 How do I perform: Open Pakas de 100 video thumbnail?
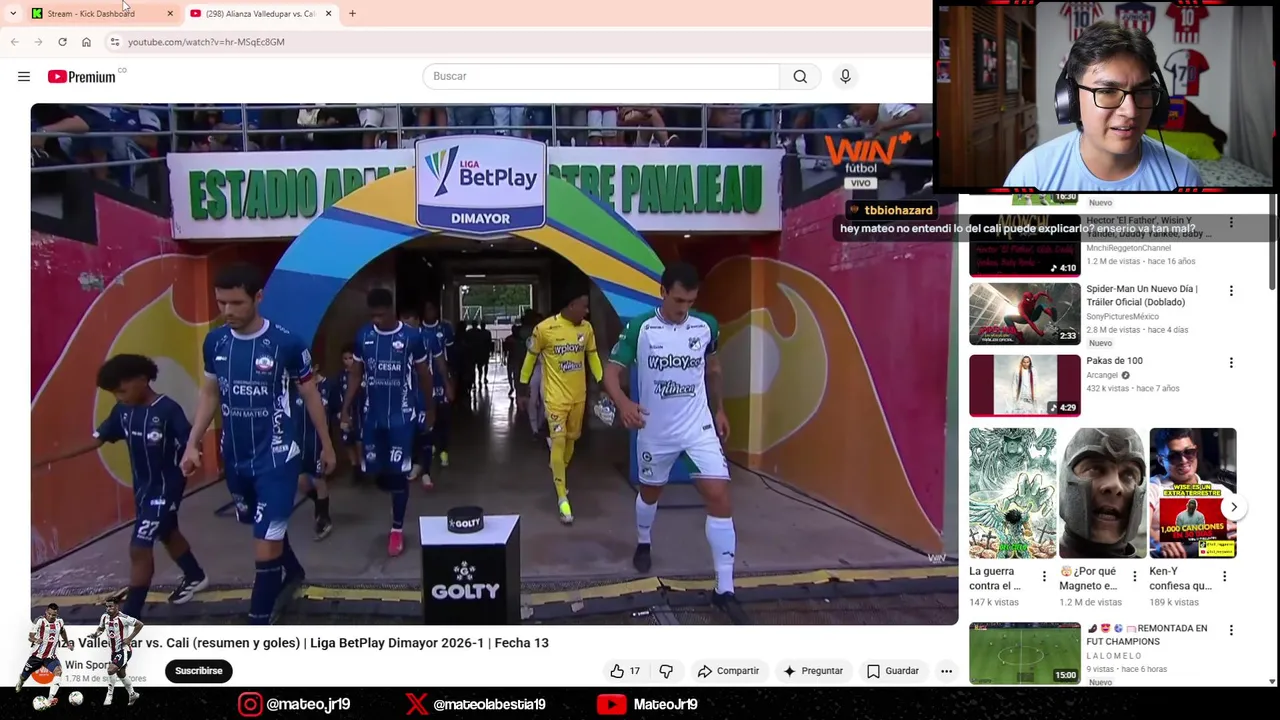(x=1024, y=385)
